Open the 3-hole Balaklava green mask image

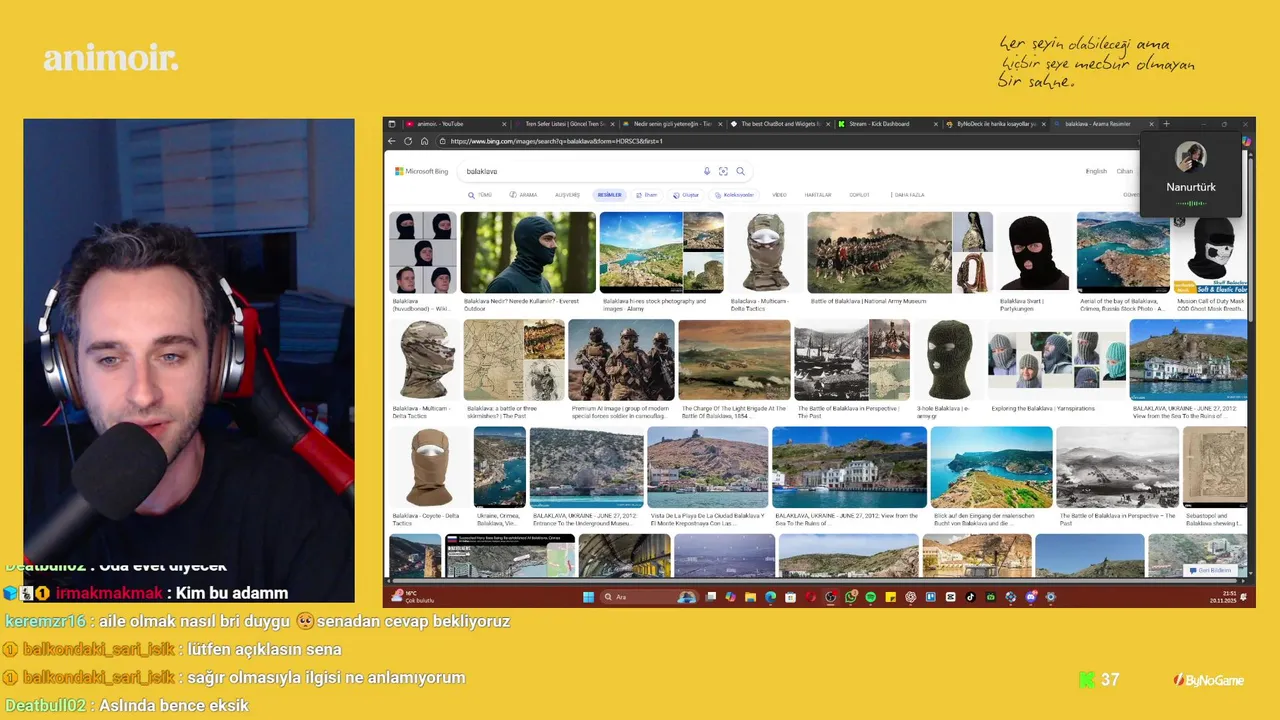click(948, 360)
